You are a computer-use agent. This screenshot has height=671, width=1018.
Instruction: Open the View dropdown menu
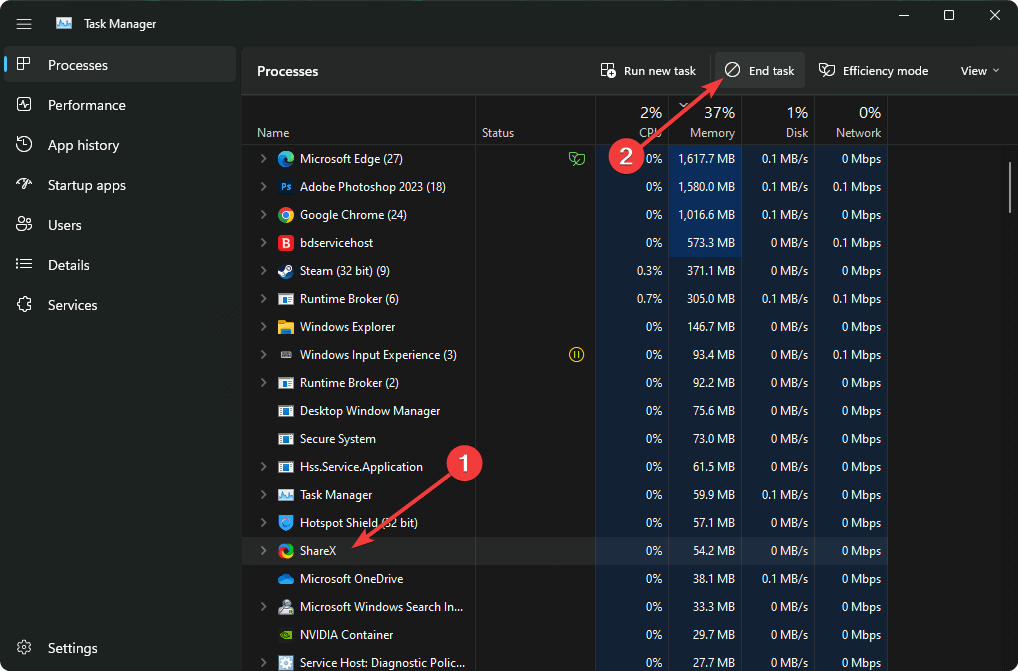pos(979,71)
